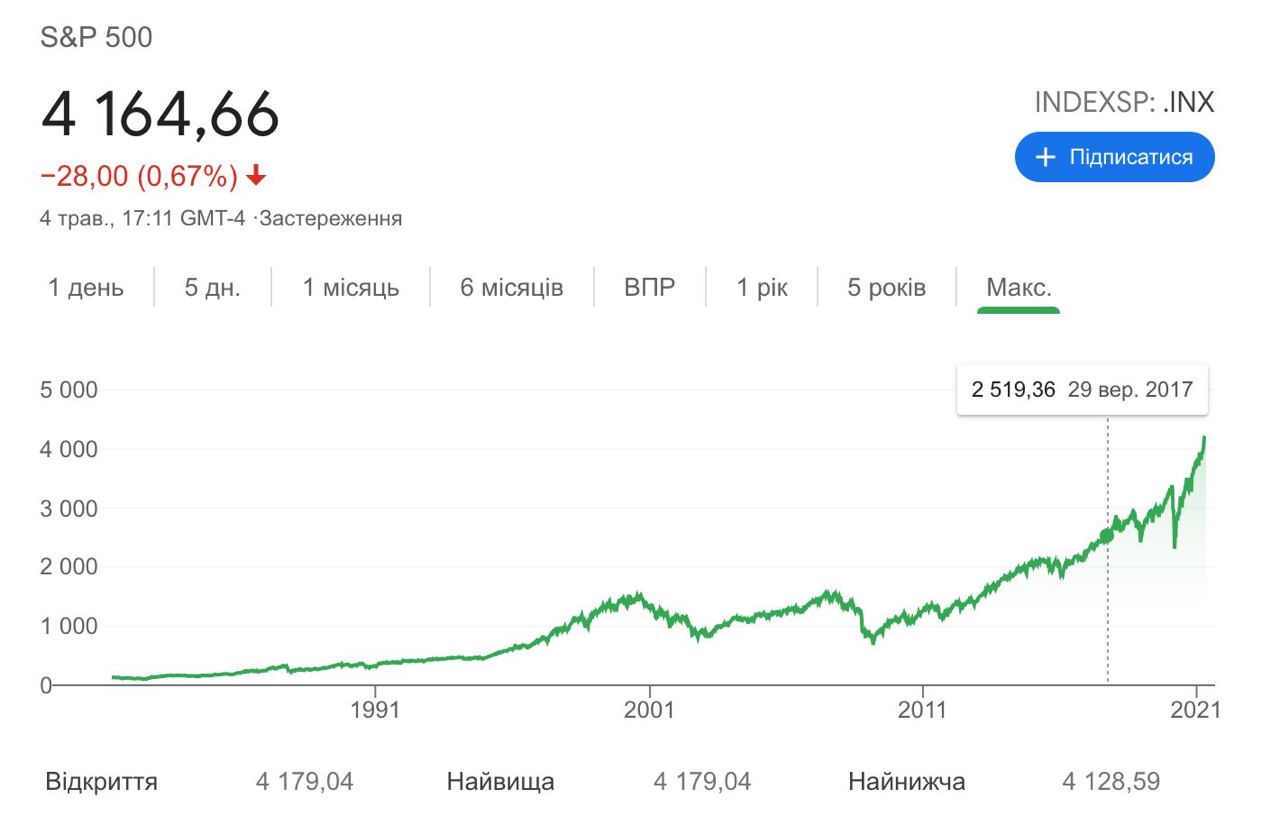Click the 2 519,36 tooltip box
1280x826 pixels.
pyautogui.click(x=1082, y=389)
